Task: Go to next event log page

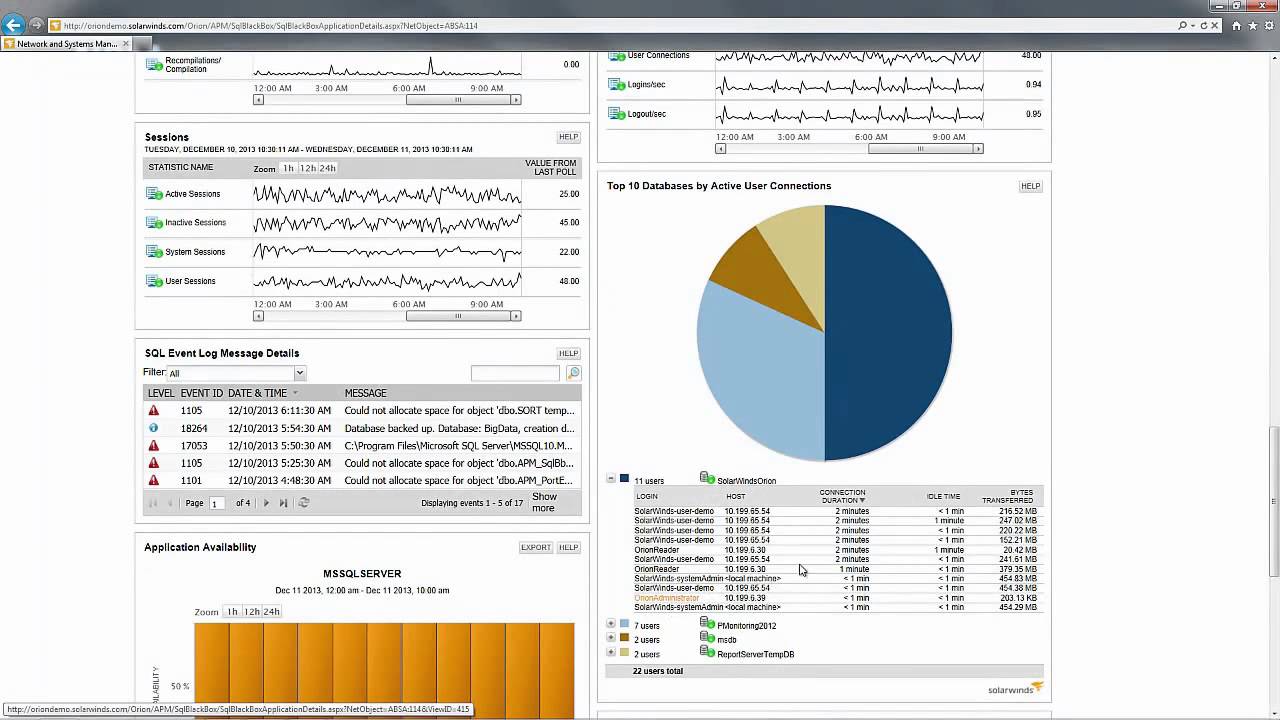Action: pos(266,503)
